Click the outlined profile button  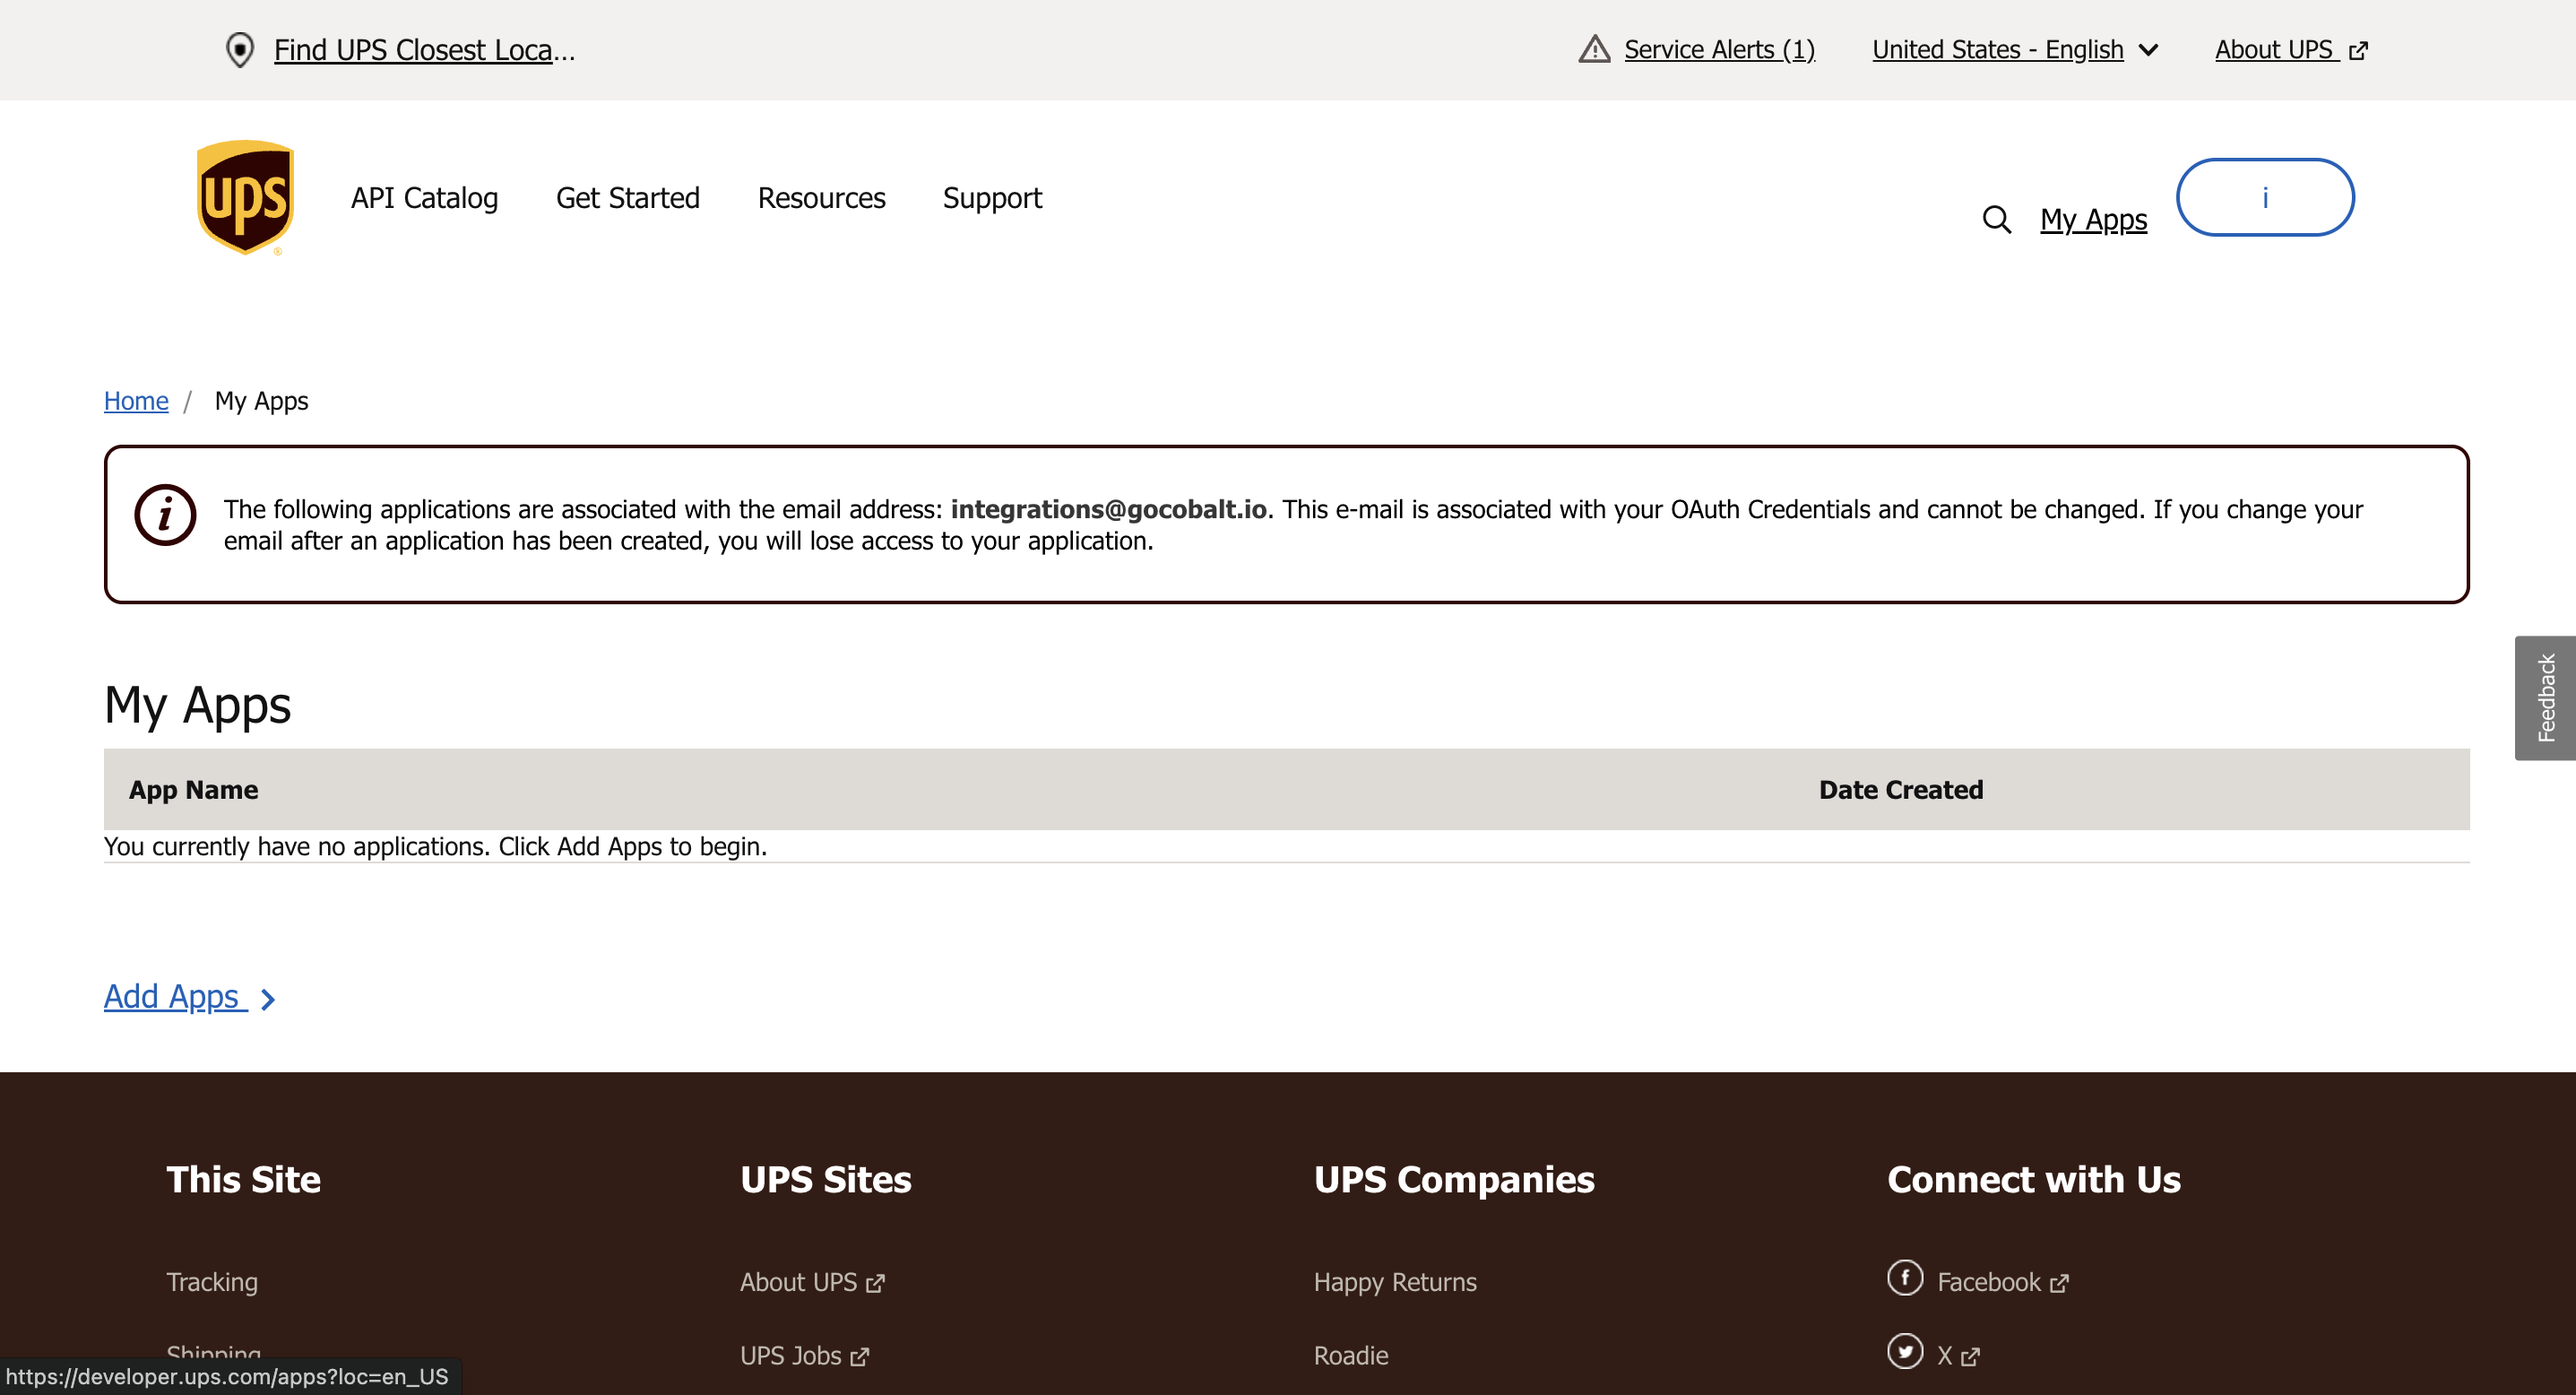[2264, 197]
